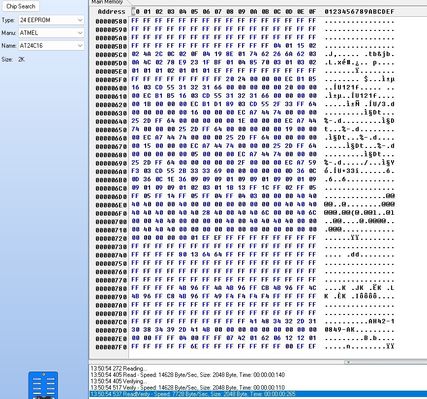The height and width of the screenshot is (399, 427).
Task: Click the hex row at address 000005C0
Action: pos(245,54)
